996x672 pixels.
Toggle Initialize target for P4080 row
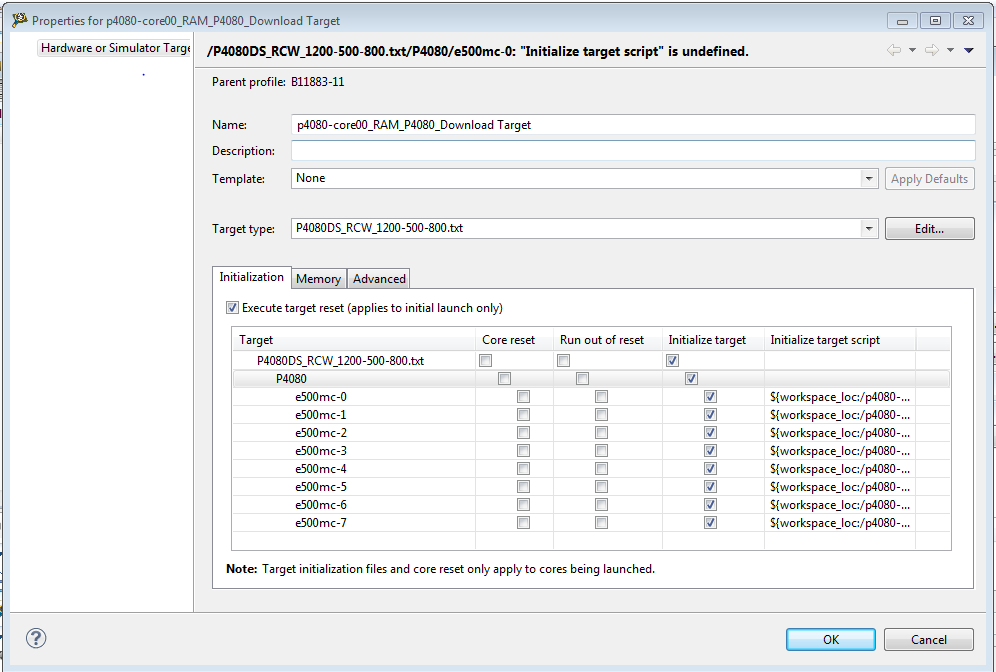pyautogui.click(x=691, y=379)
